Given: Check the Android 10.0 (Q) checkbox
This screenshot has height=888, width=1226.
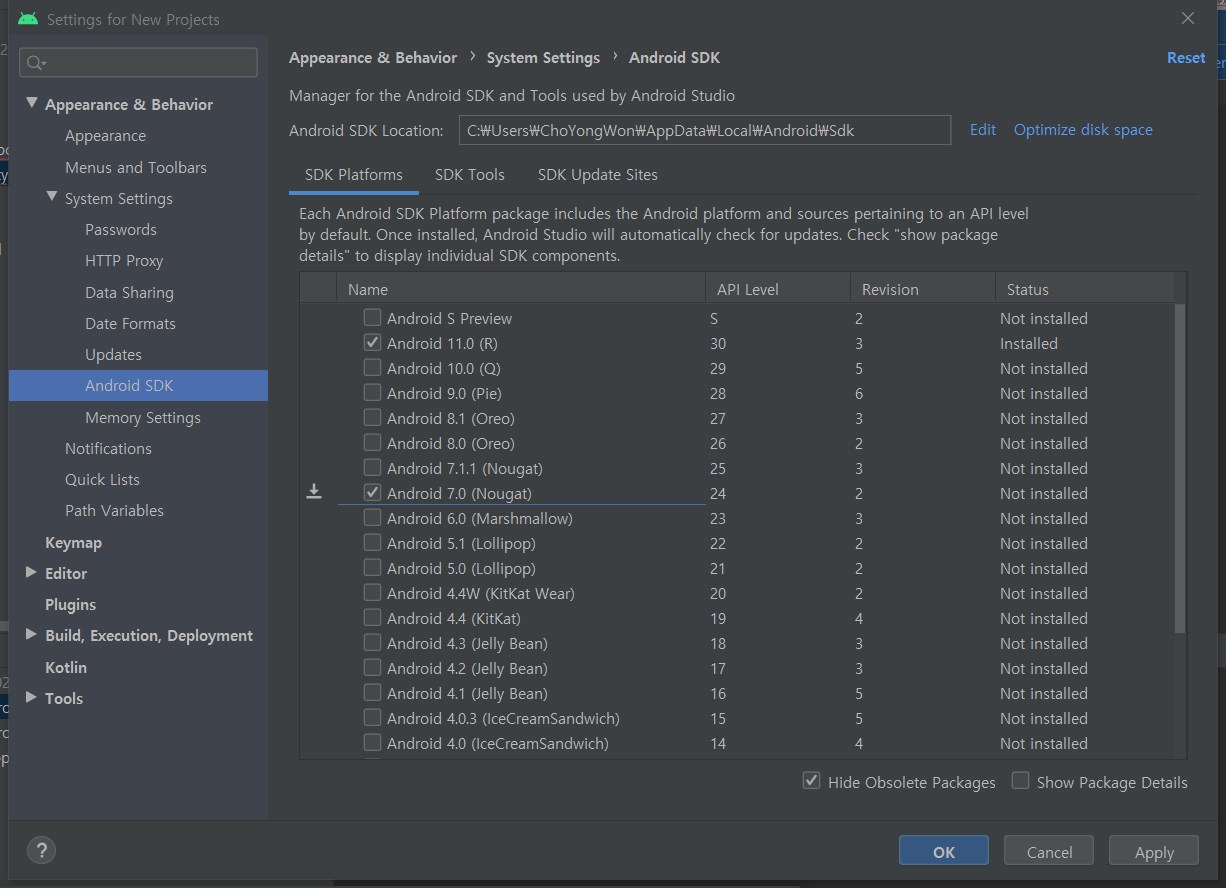Looking at the screenshot, I should click(x=372, y=367).
